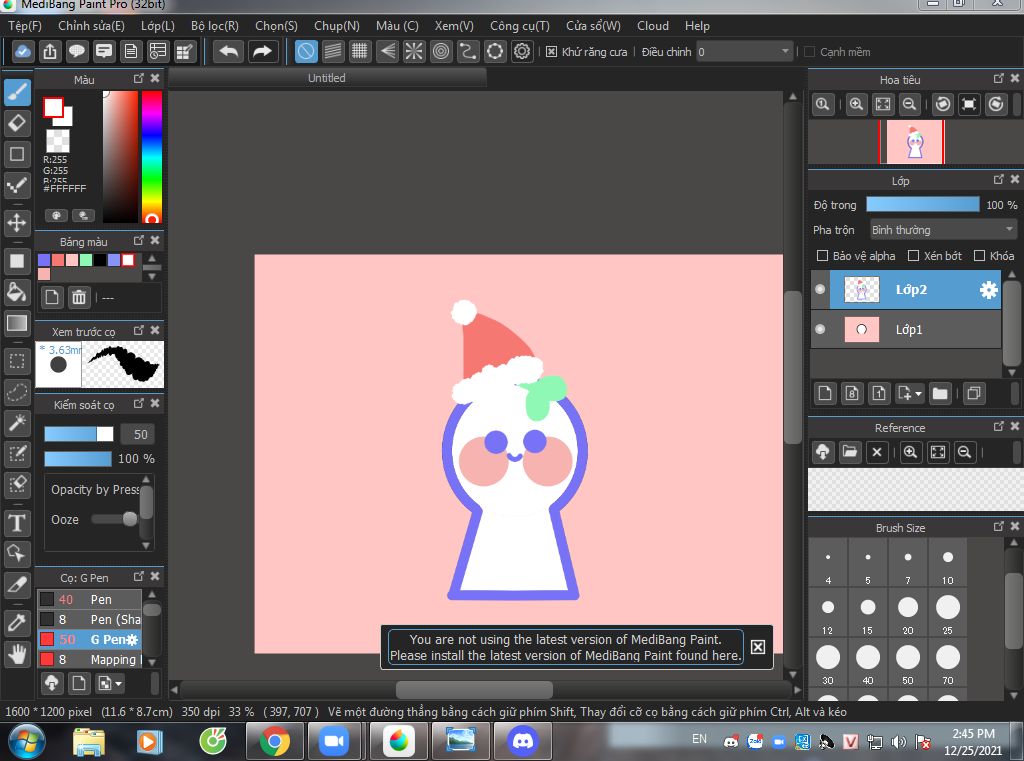Open snap settings gear
Screen dimensions: 1024x761
(x=522, y=52)
